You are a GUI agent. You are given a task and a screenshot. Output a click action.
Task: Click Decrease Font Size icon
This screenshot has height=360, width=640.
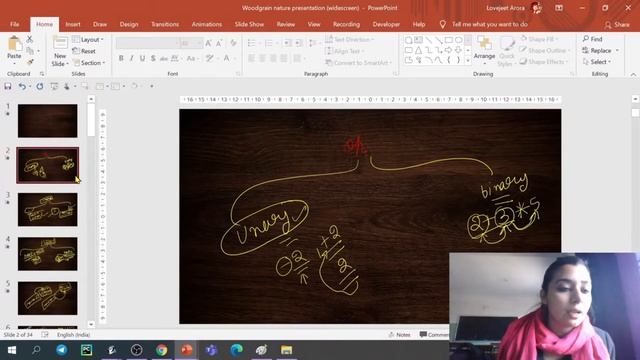pyautogui.click(x=219, y=43)
